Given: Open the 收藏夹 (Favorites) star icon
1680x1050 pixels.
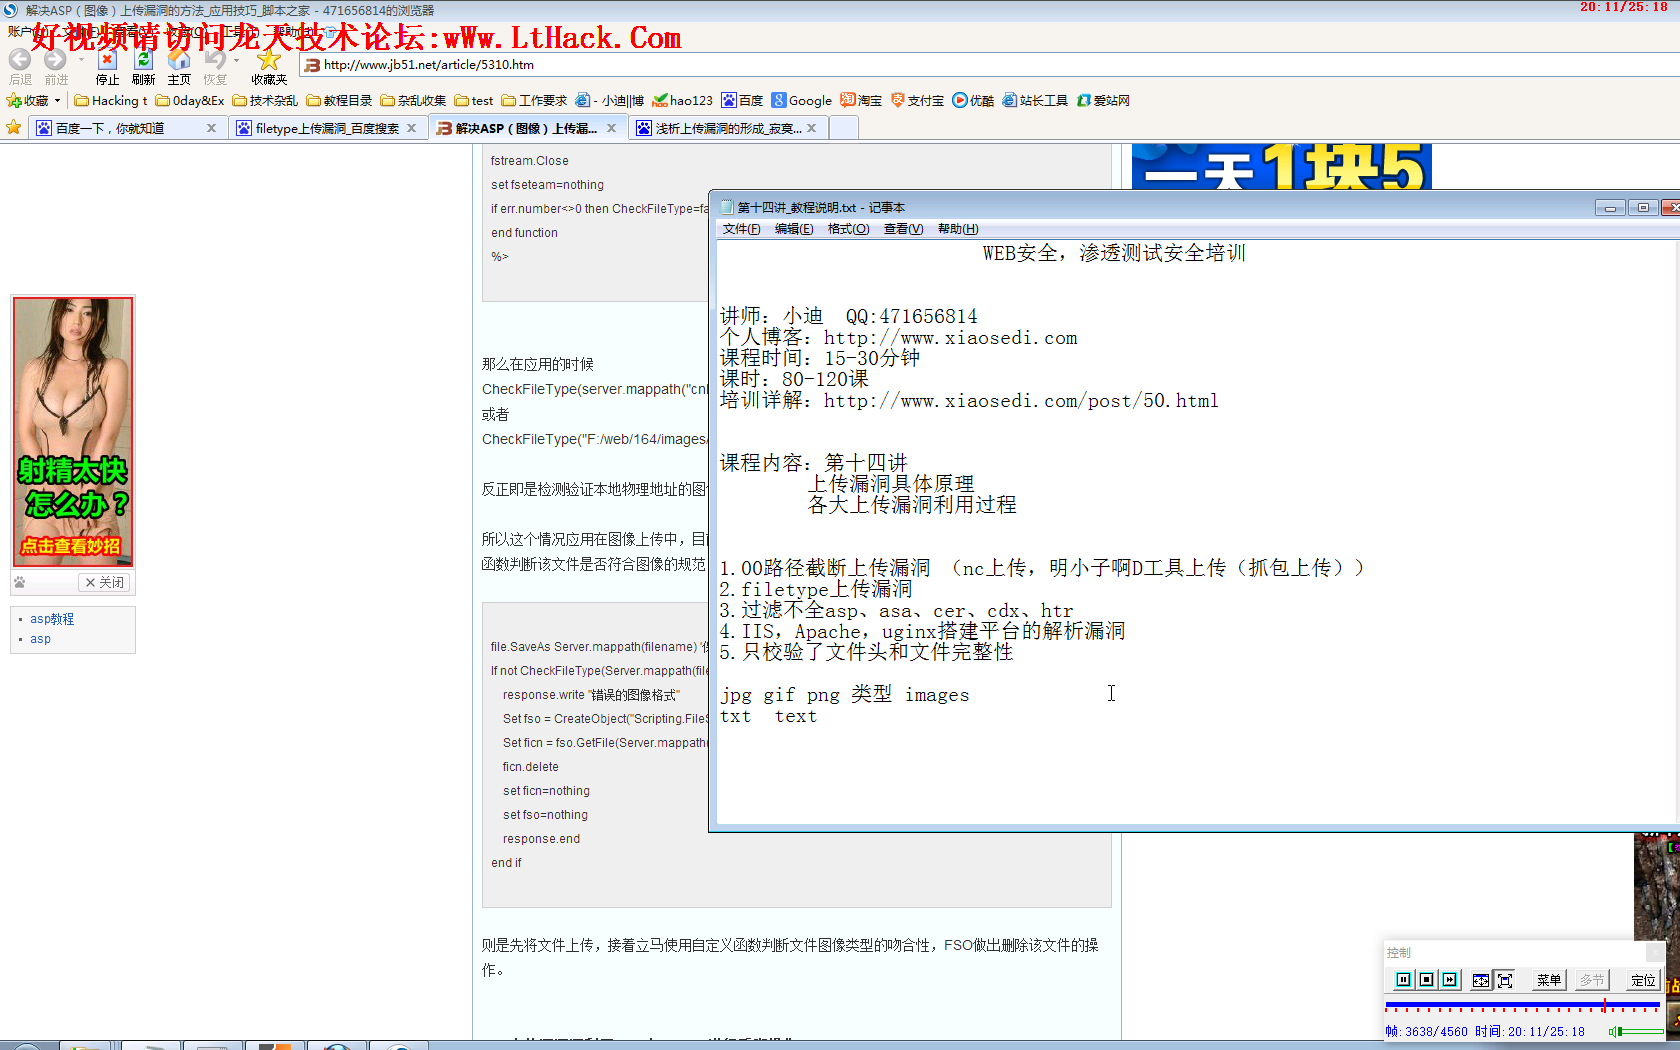Looking at the screenshot, I should pos(268,60).
